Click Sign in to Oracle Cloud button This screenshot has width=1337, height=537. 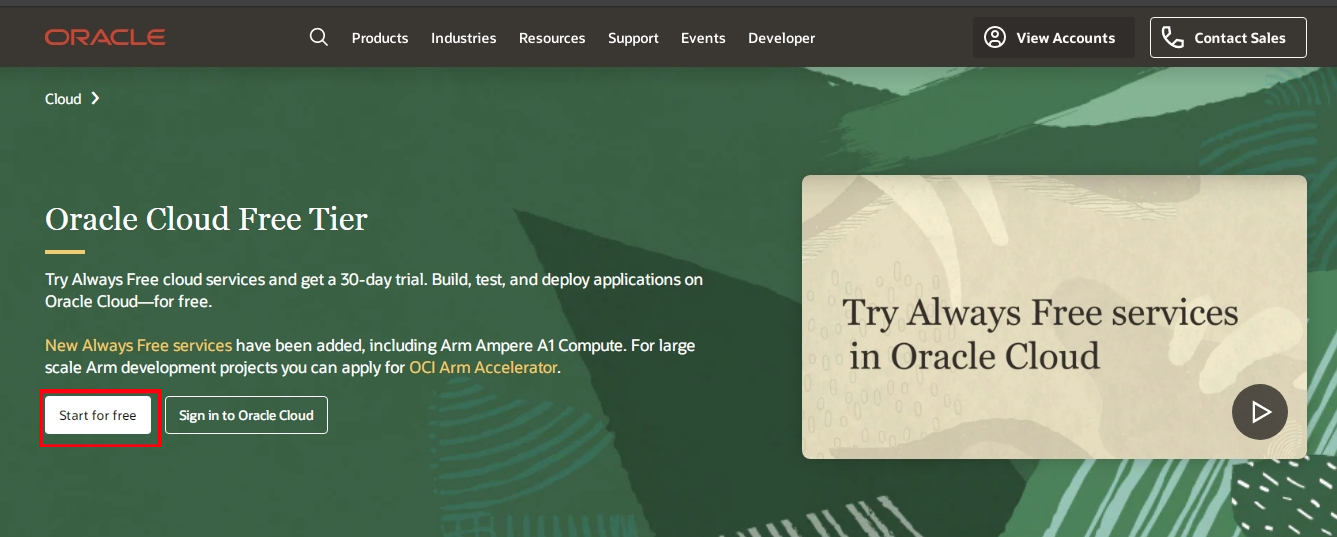pyautogui.click(x=246, y=415)
